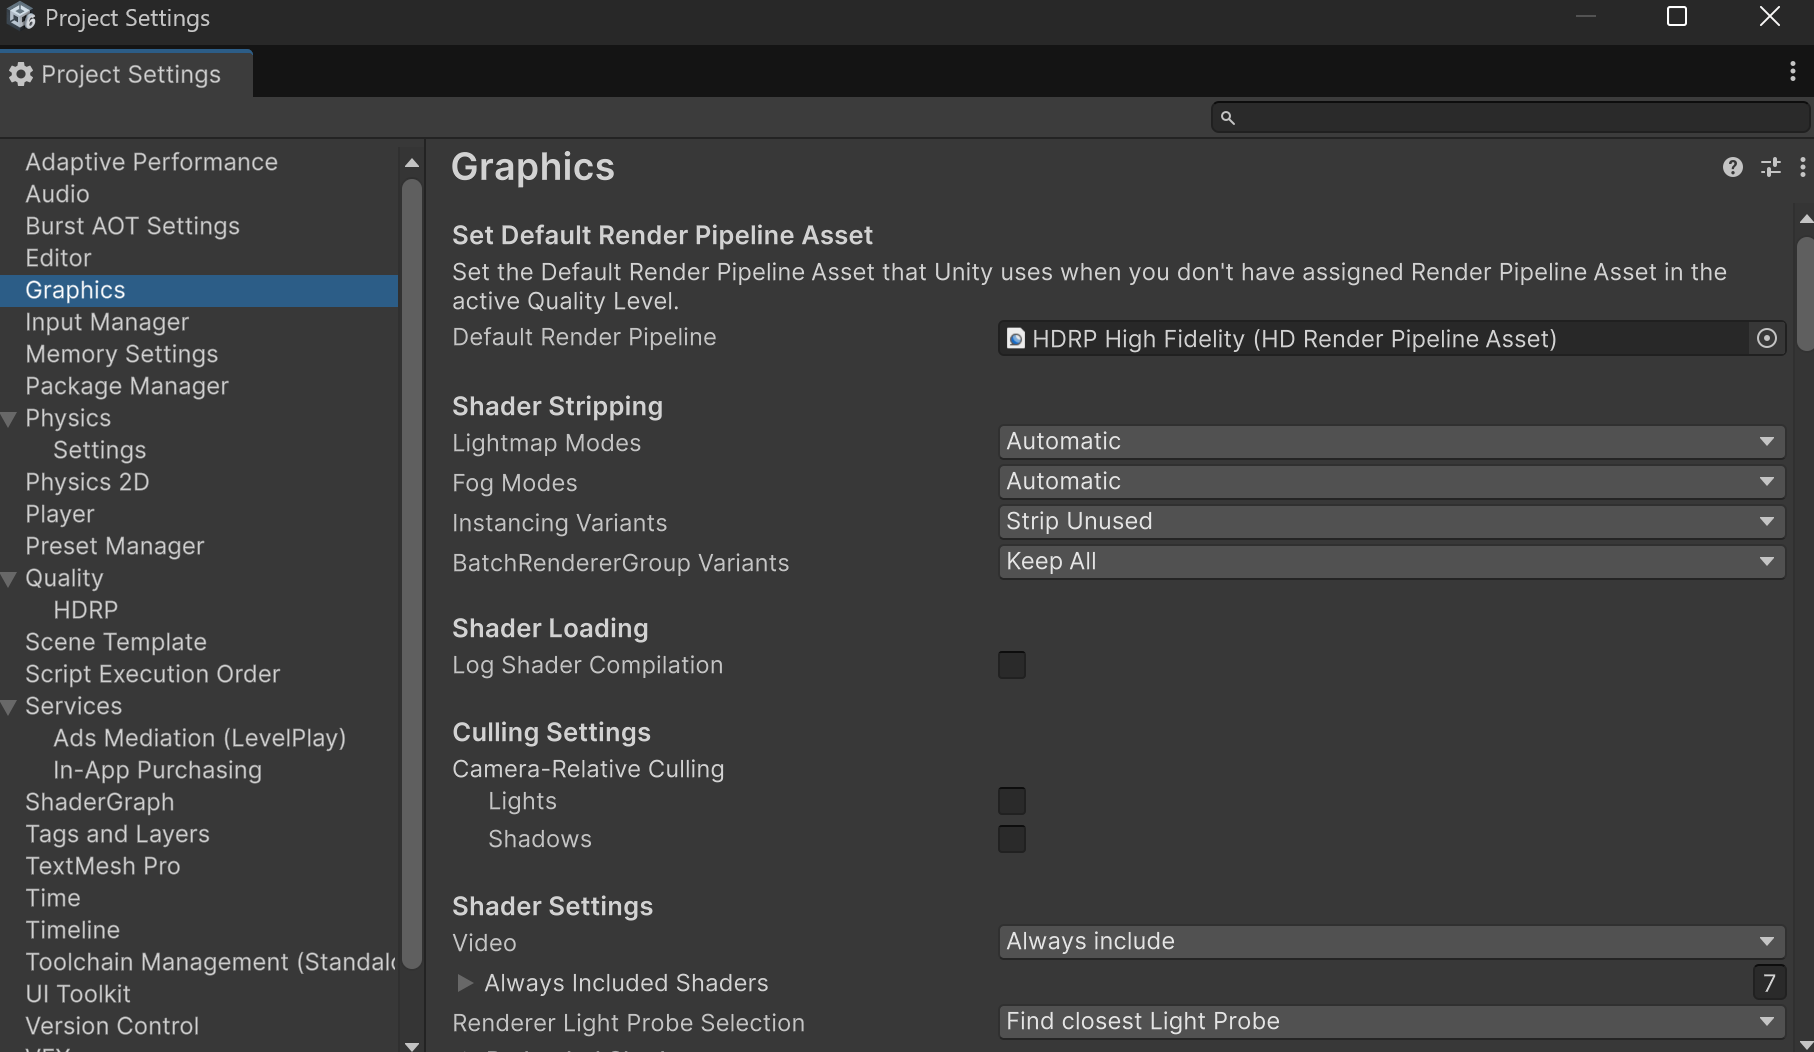Open the Project Settings window options menu
This screenshot has width=1814, height=1052.
1792,71
